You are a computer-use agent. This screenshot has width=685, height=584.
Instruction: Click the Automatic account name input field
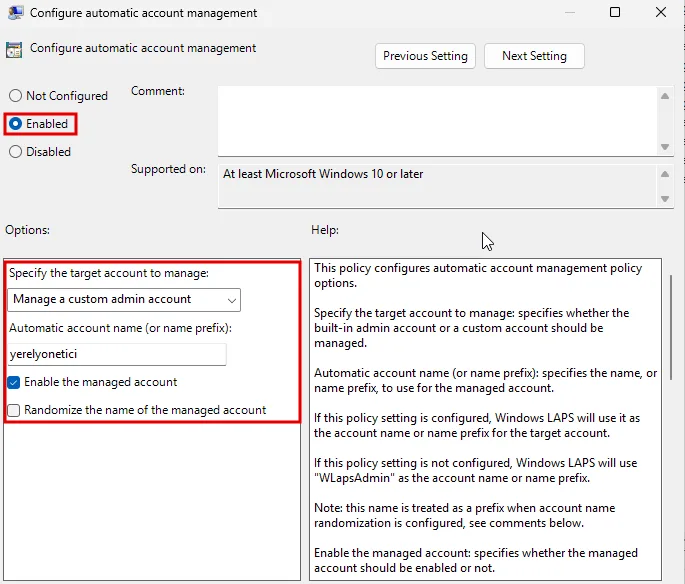click(x=117, y=354)
